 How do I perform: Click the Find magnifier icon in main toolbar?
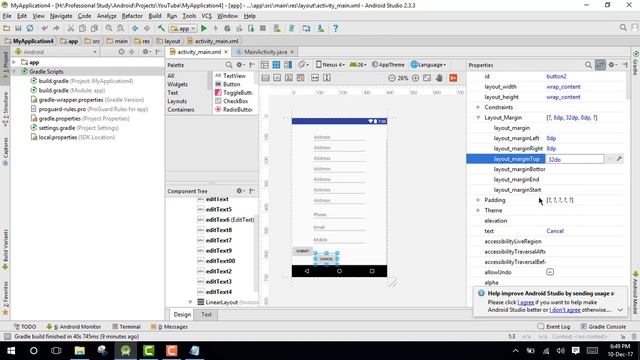pos(109,28)
